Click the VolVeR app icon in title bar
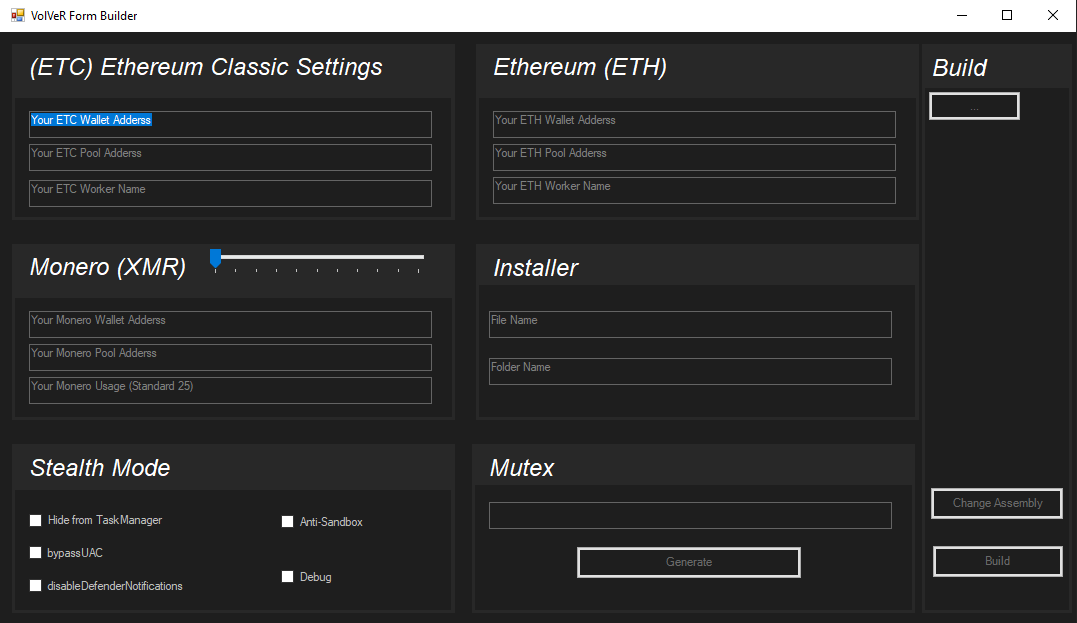The width and height of the screenshot is (1077, 623). 18,15
